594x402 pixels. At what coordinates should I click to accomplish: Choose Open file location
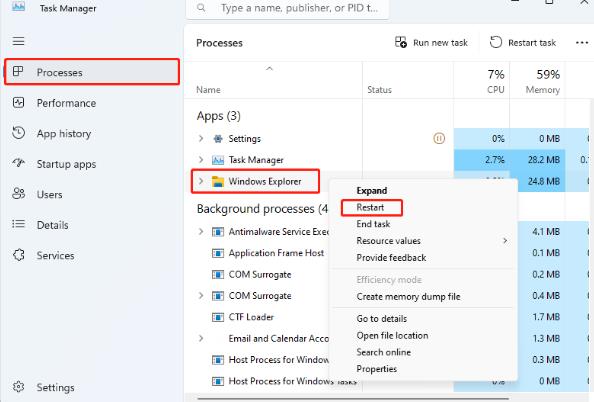coord(392,336)
